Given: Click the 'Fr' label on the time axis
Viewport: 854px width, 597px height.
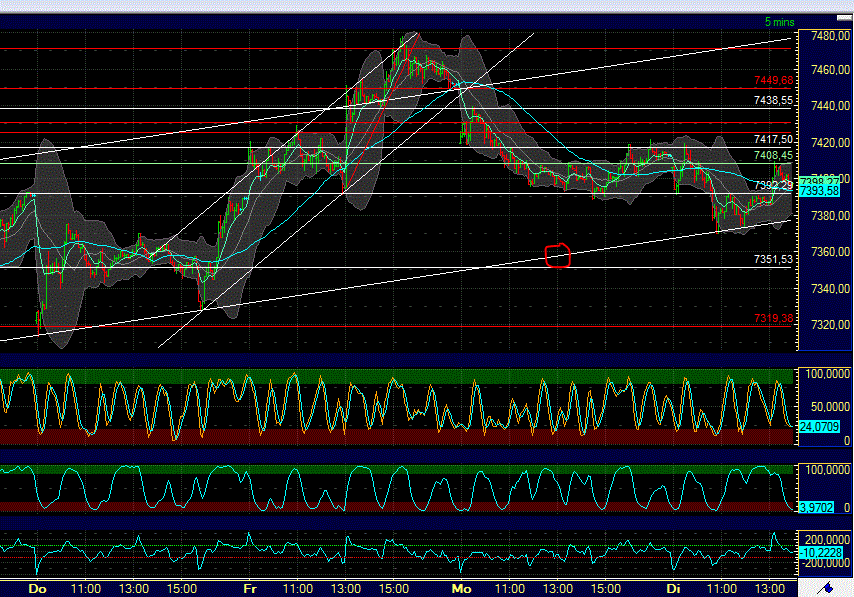Looking at the screenshot, I should pyautogui.click(x=247, y=590).
